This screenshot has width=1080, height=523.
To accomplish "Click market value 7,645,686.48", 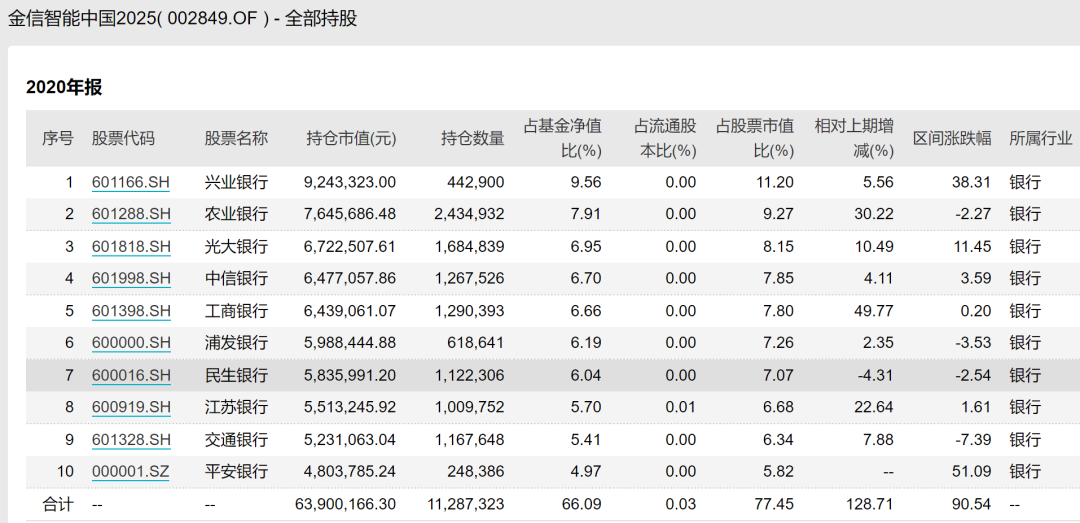I will tap(350, 214).
